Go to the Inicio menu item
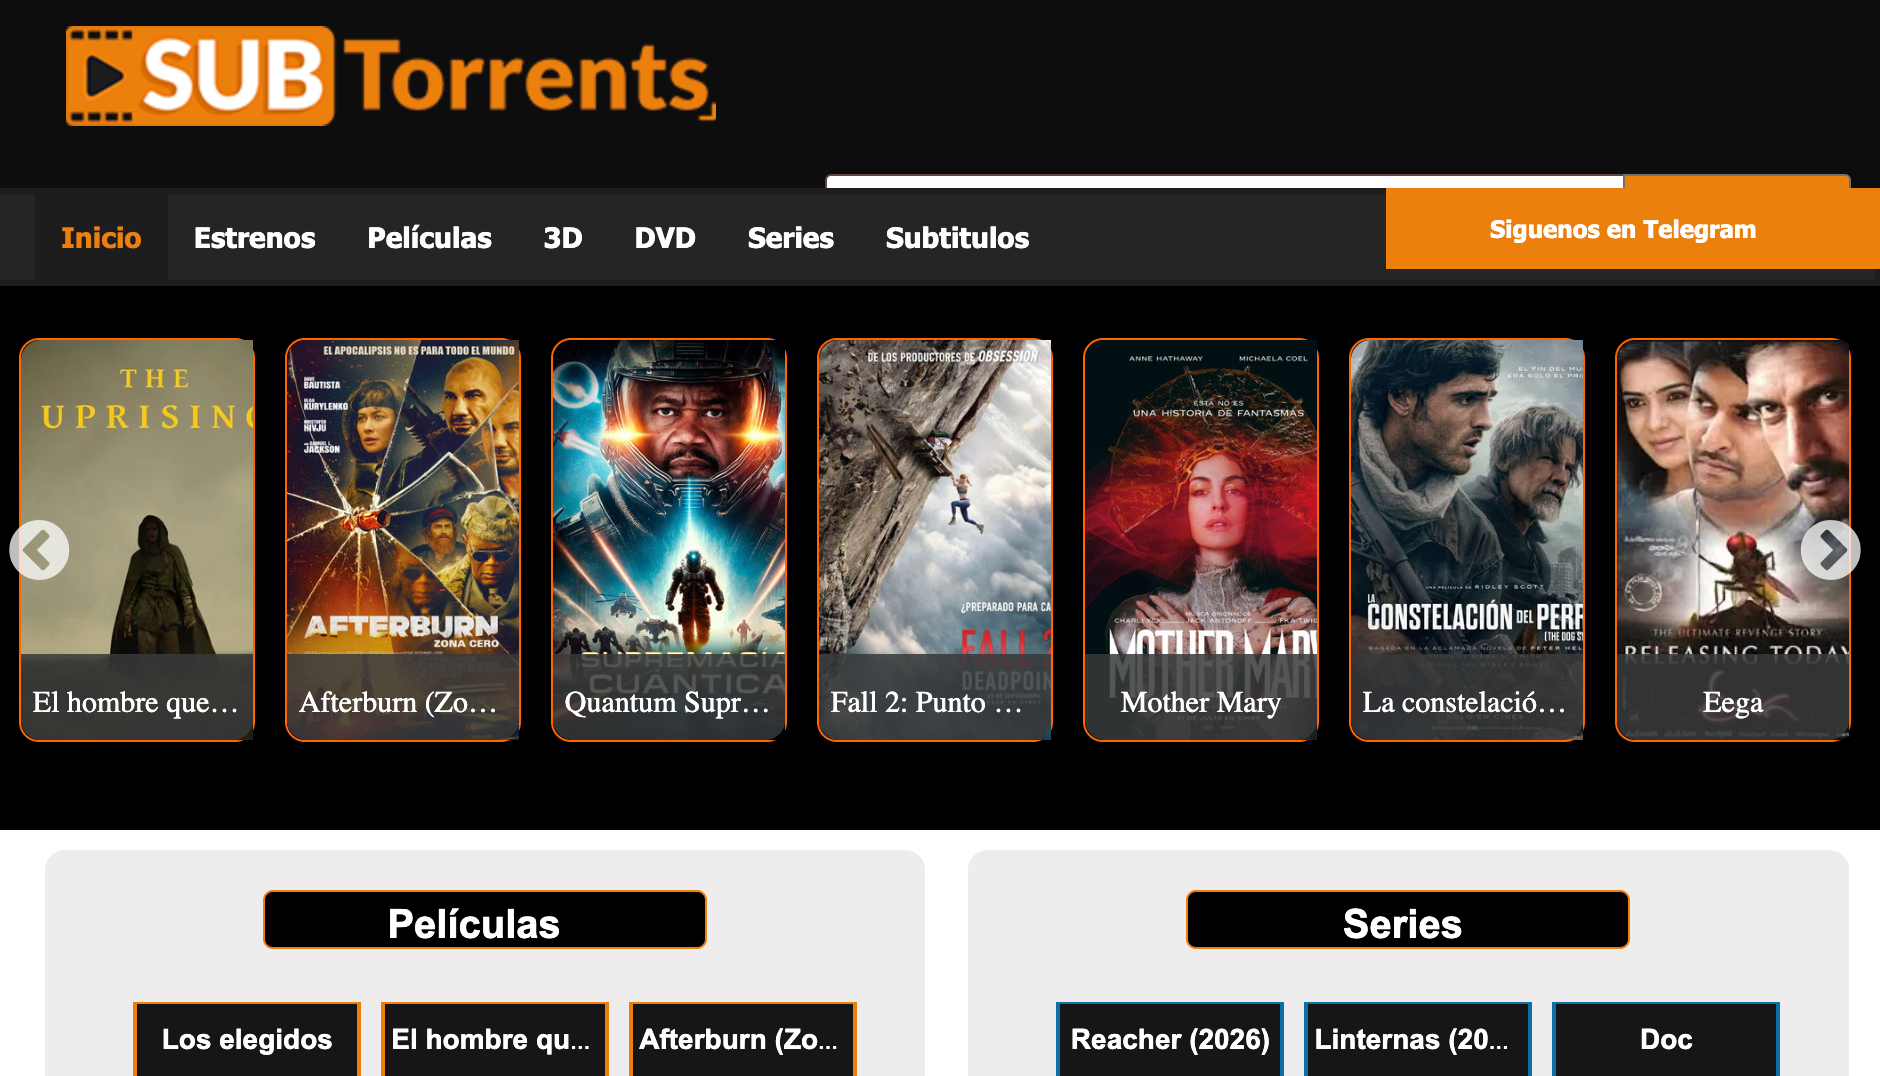This screenshot has width=1880, height=1076. (101, 238)
